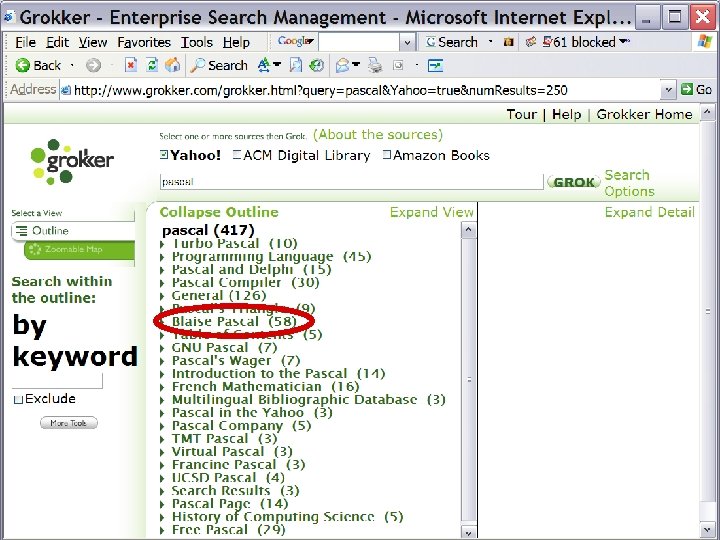720x540 pixels.
Task: Click the More Tools button
Action: click(x=68, y=423)
